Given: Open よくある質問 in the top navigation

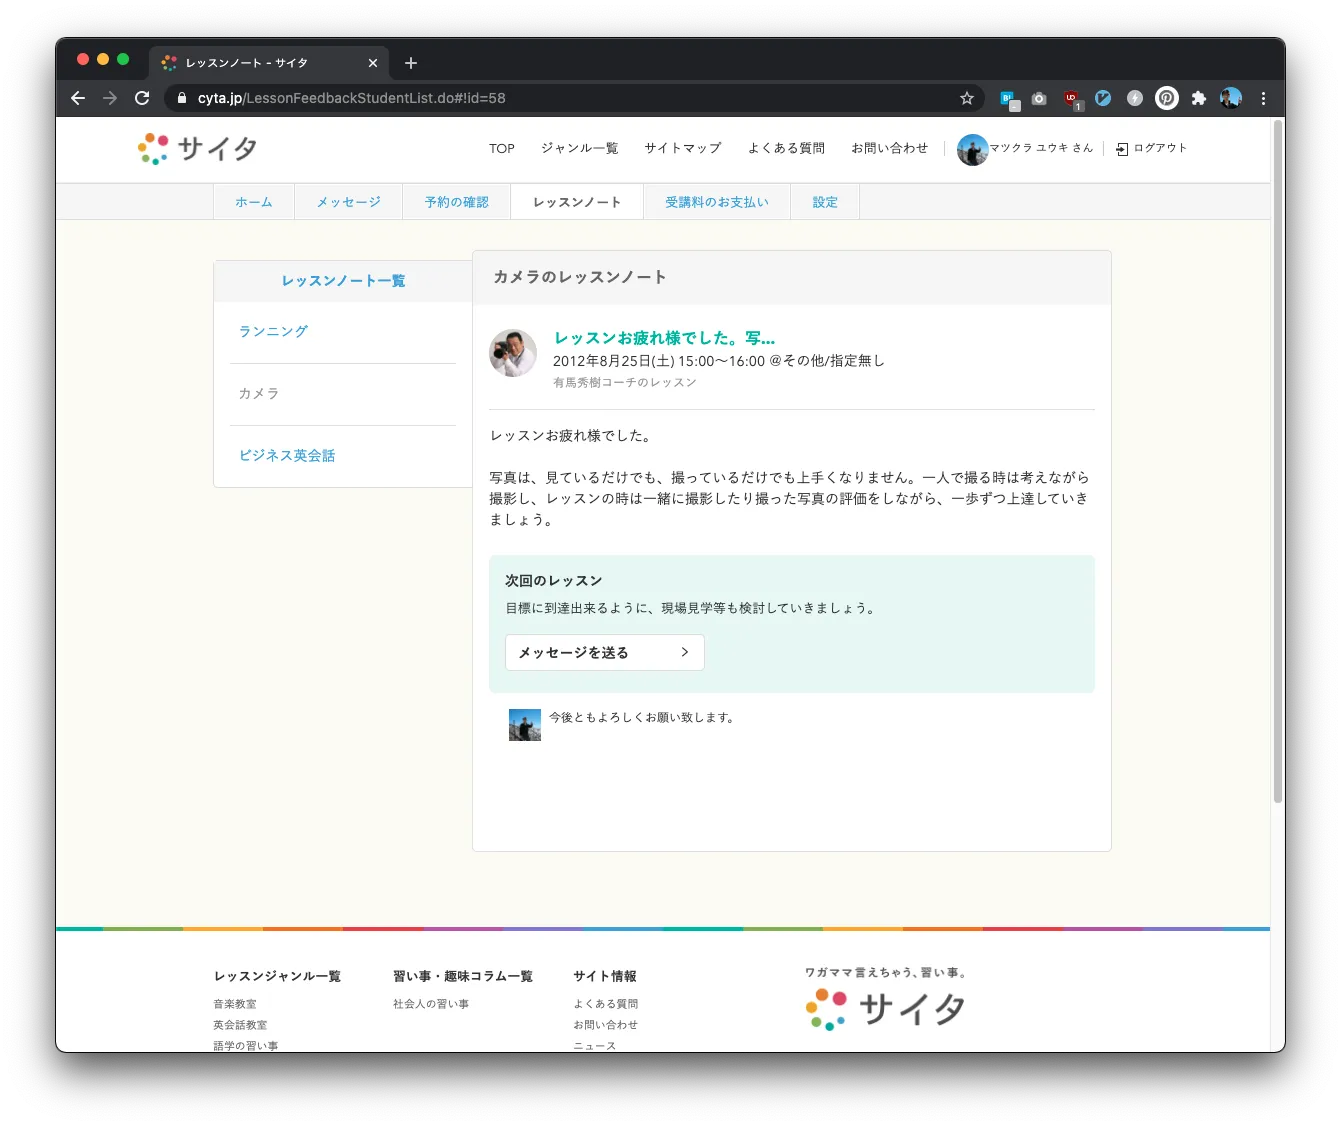Looking at the screenshot, I should (786, 148).
